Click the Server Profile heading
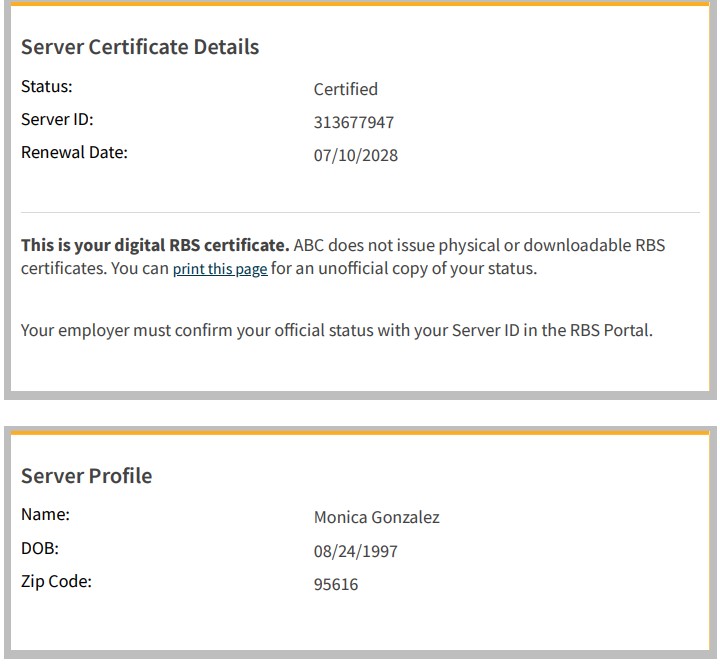 click(87, 475)
